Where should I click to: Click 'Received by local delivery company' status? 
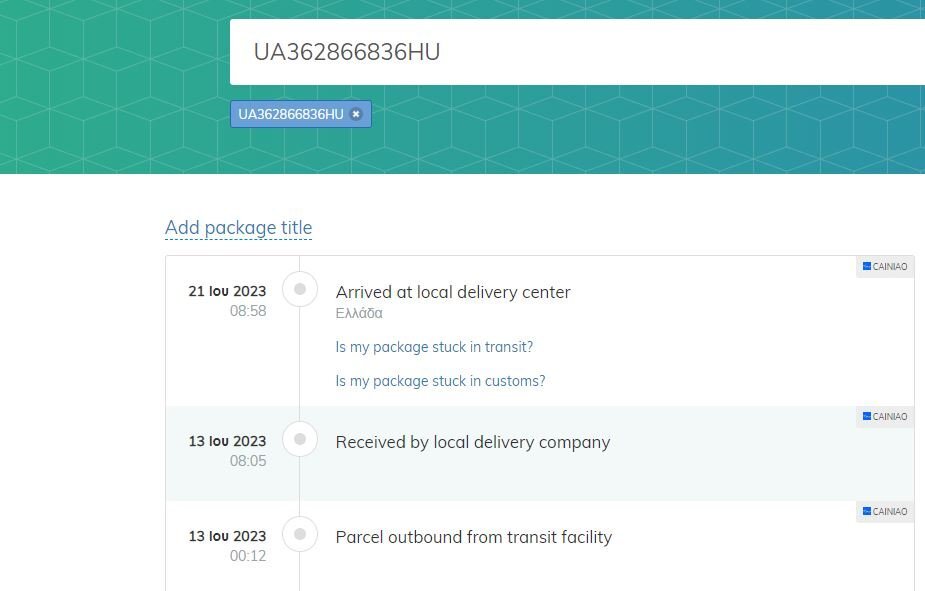[473, 442]
